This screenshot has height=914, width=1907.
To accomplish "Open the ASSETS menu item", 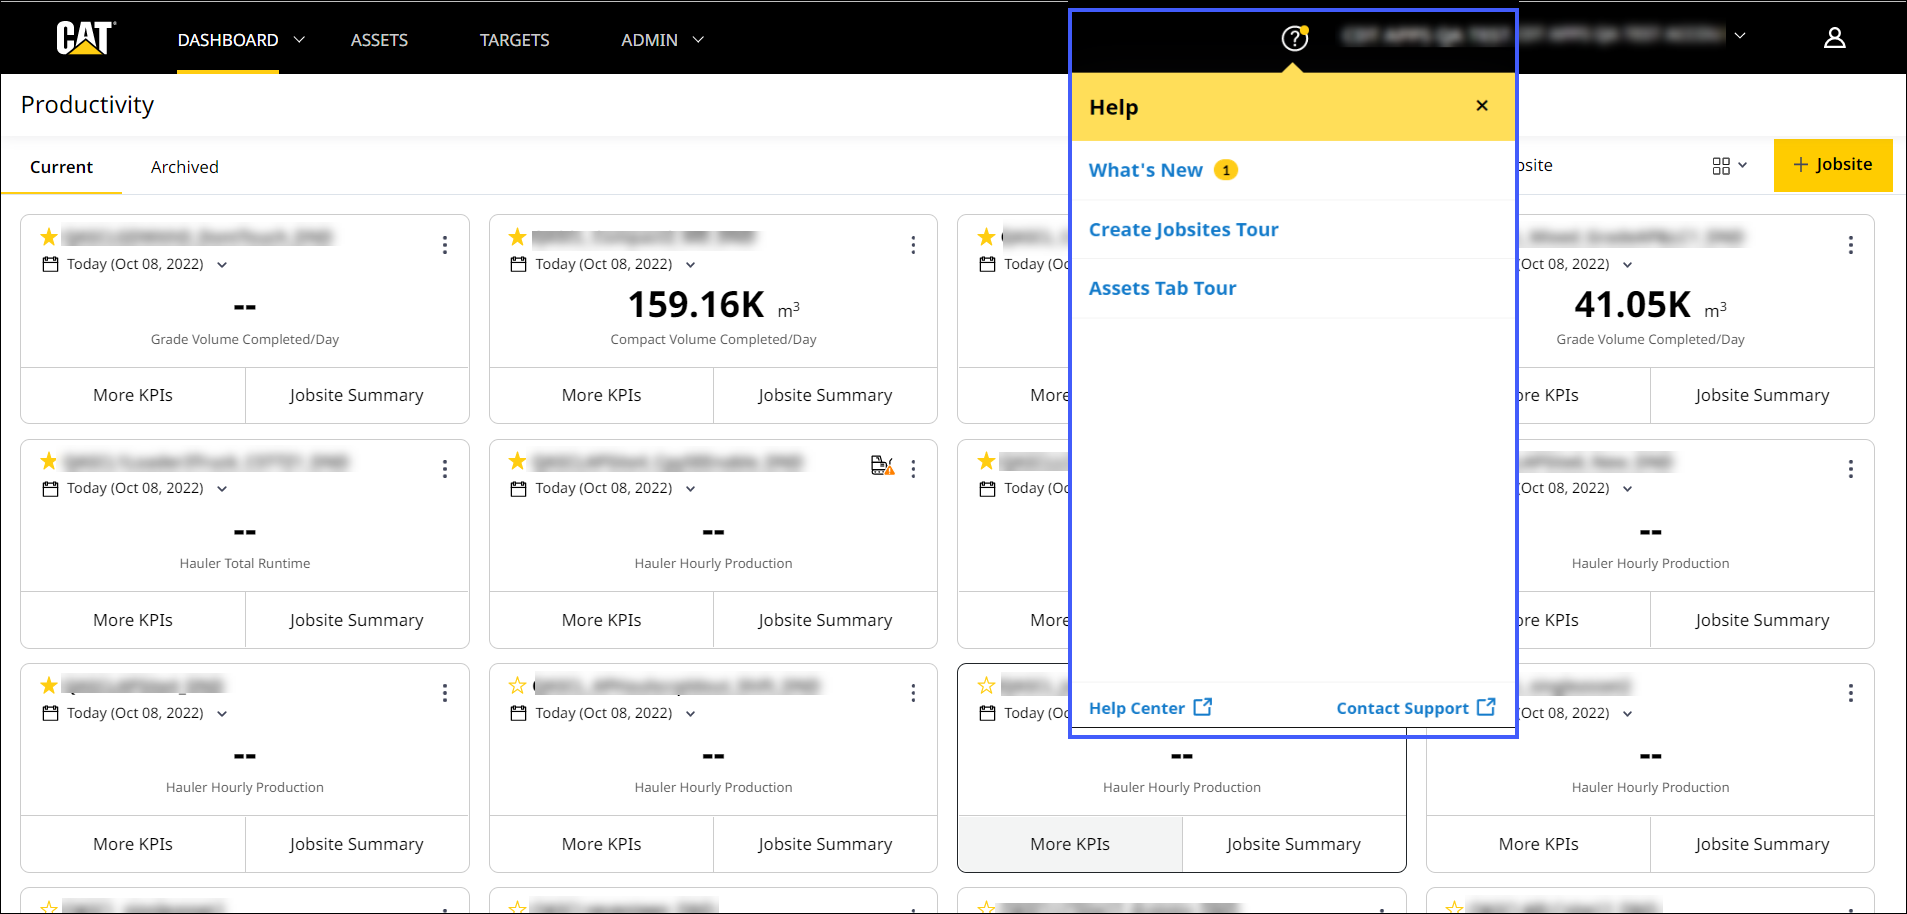I will point(379,40).
